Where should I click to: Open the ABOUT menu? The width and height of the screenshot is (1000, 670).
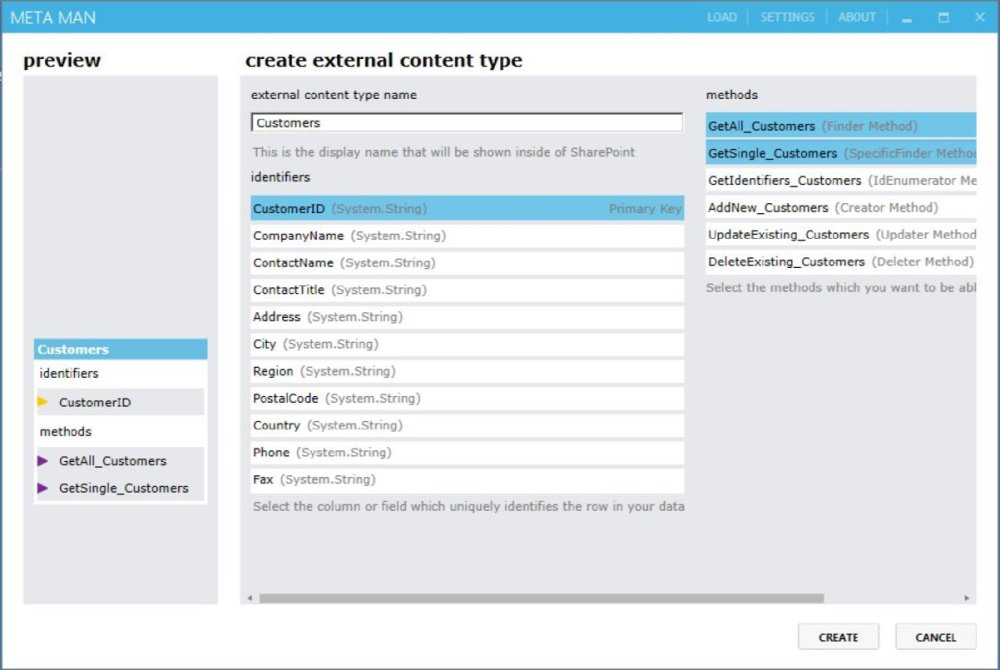pos(856,17)
